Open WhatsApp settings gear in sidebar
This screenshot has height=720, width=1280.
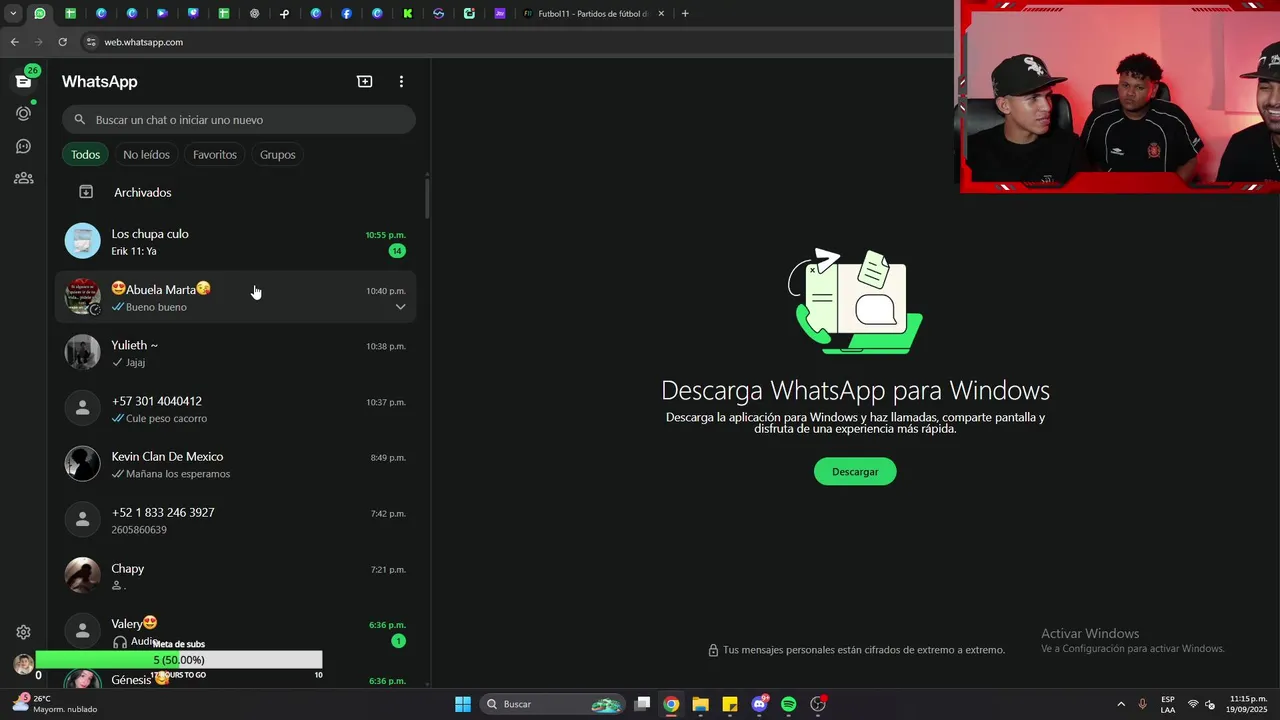(x=23, y=632)
